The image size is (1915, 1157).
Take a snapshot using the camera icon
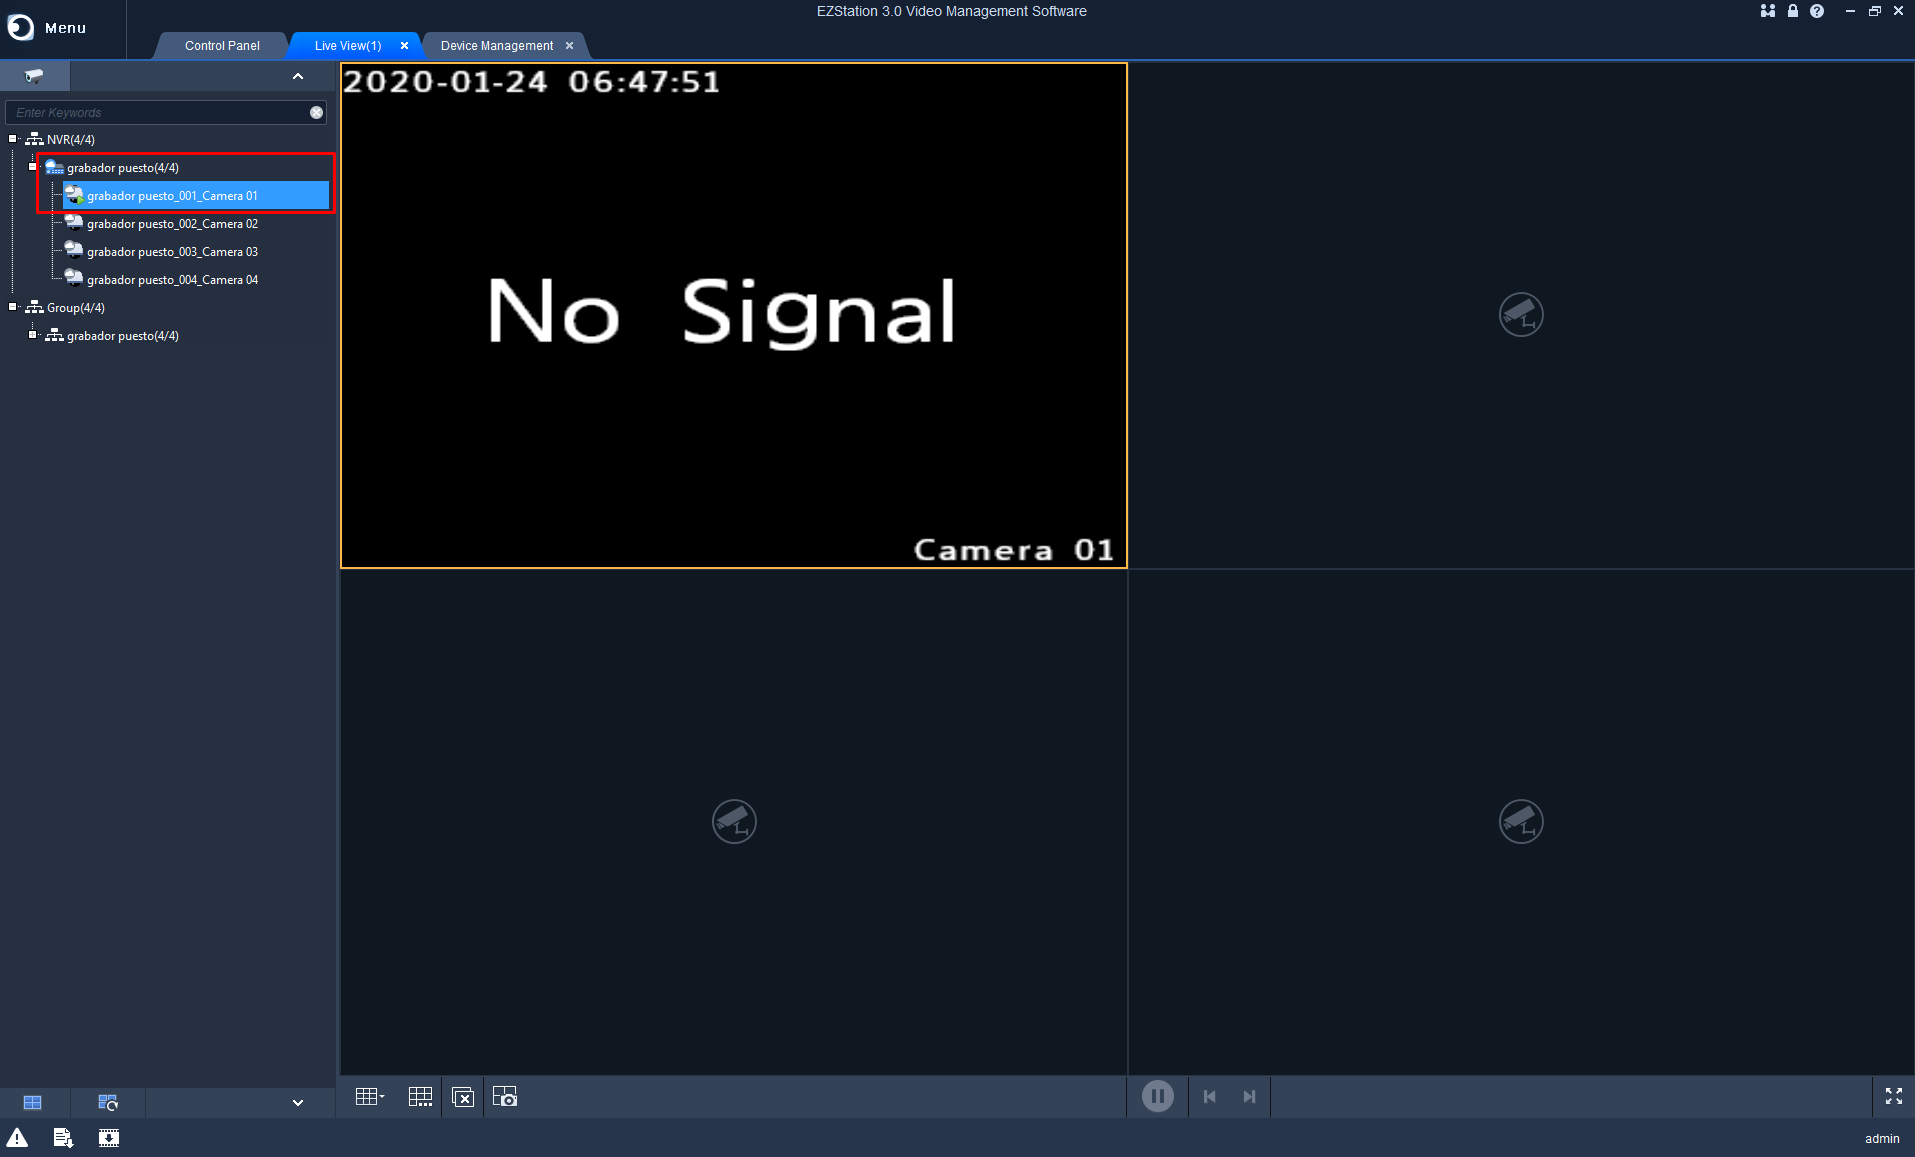point(505,1096)
